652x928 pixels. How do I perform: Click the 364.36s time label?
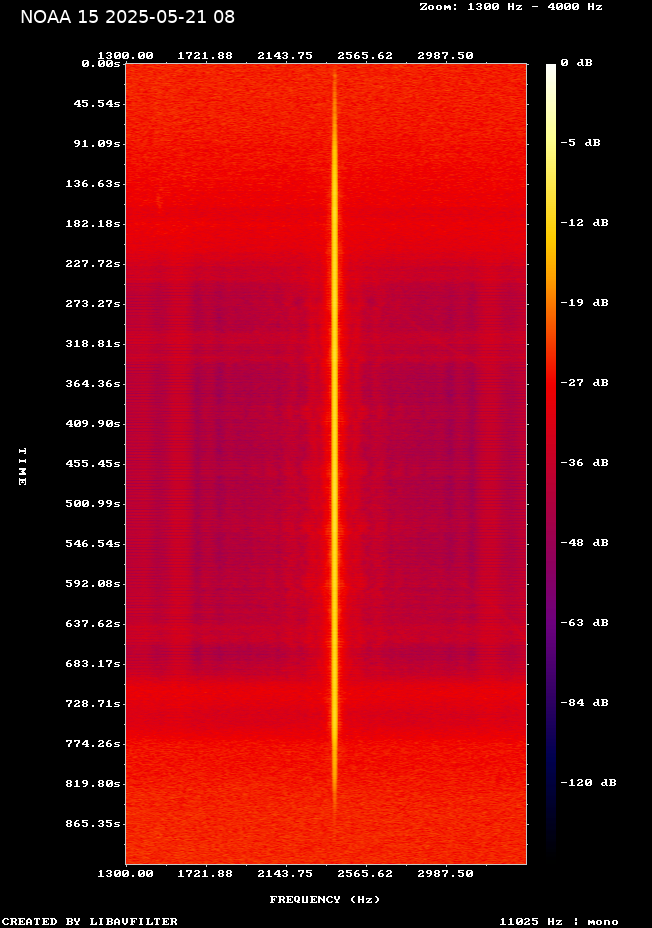coord(93,384)
